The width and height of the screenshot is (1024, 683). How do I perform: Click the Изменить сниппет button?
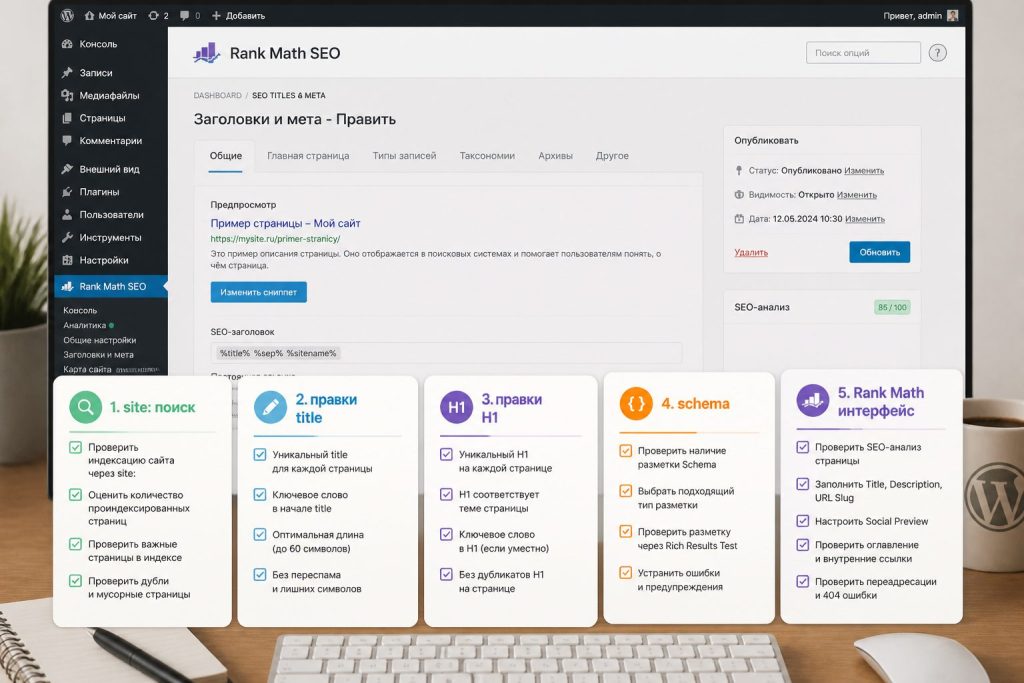tap(259, 292)
